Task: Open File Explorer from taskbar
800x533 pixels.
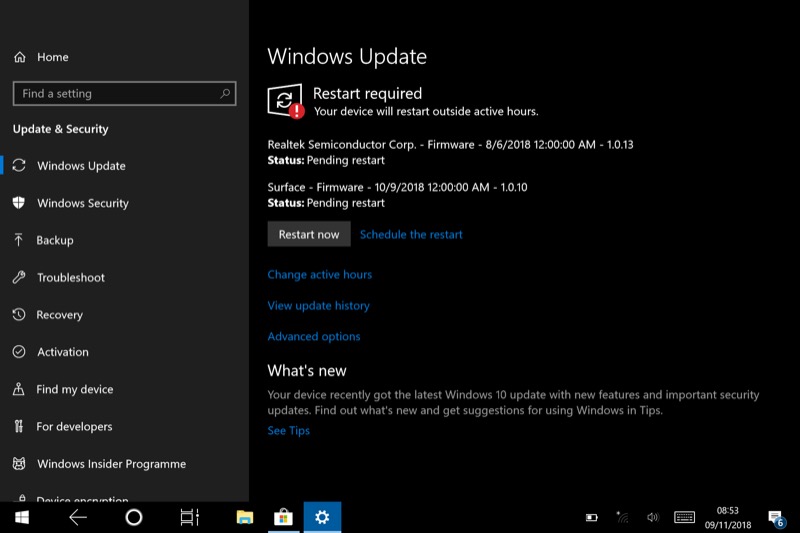Action: pyautogui.click(x=245, y=517)
